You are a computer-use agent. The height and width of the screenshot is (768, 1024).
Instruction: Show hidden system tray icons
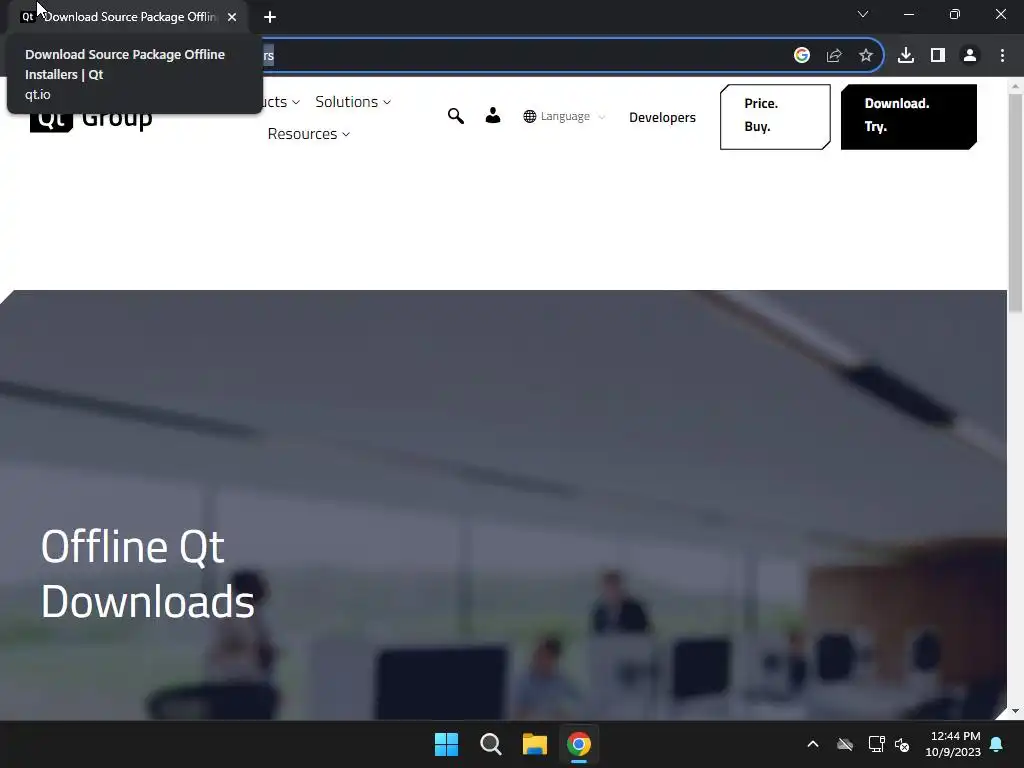813,744
